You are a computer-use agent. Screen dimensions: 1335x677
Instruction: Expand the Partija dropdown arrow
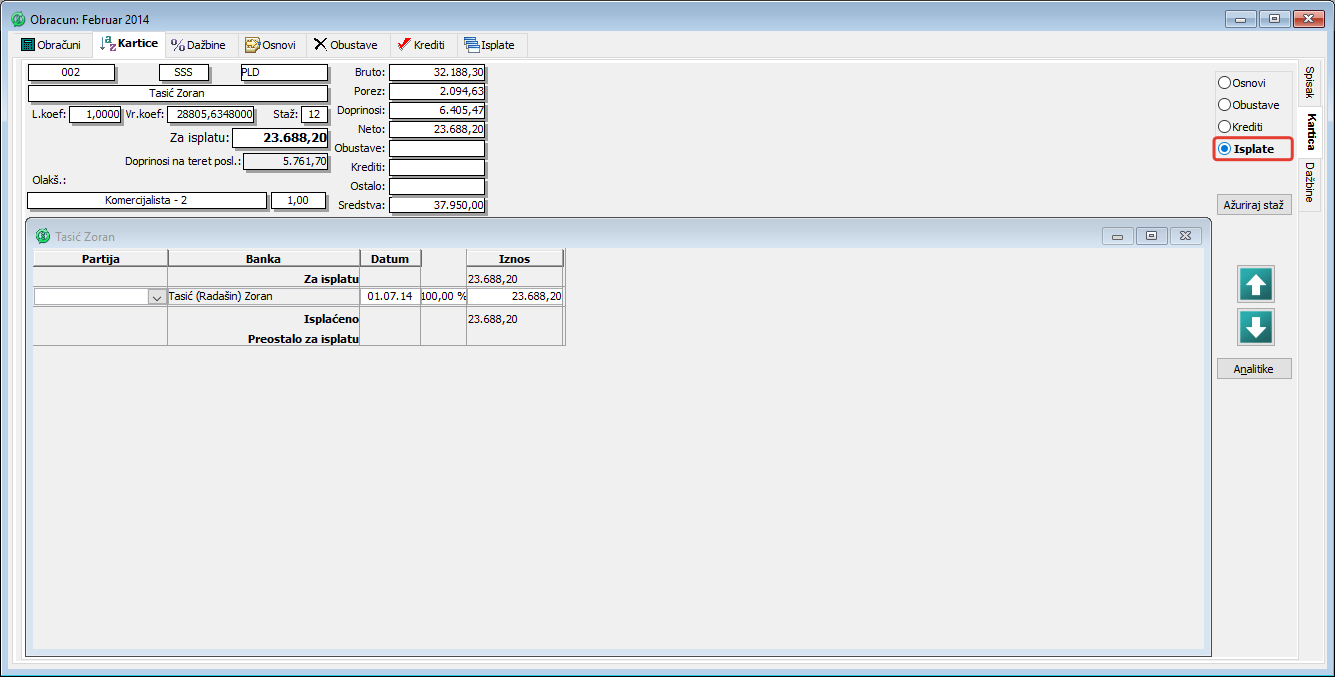click(x=157, y=297)
